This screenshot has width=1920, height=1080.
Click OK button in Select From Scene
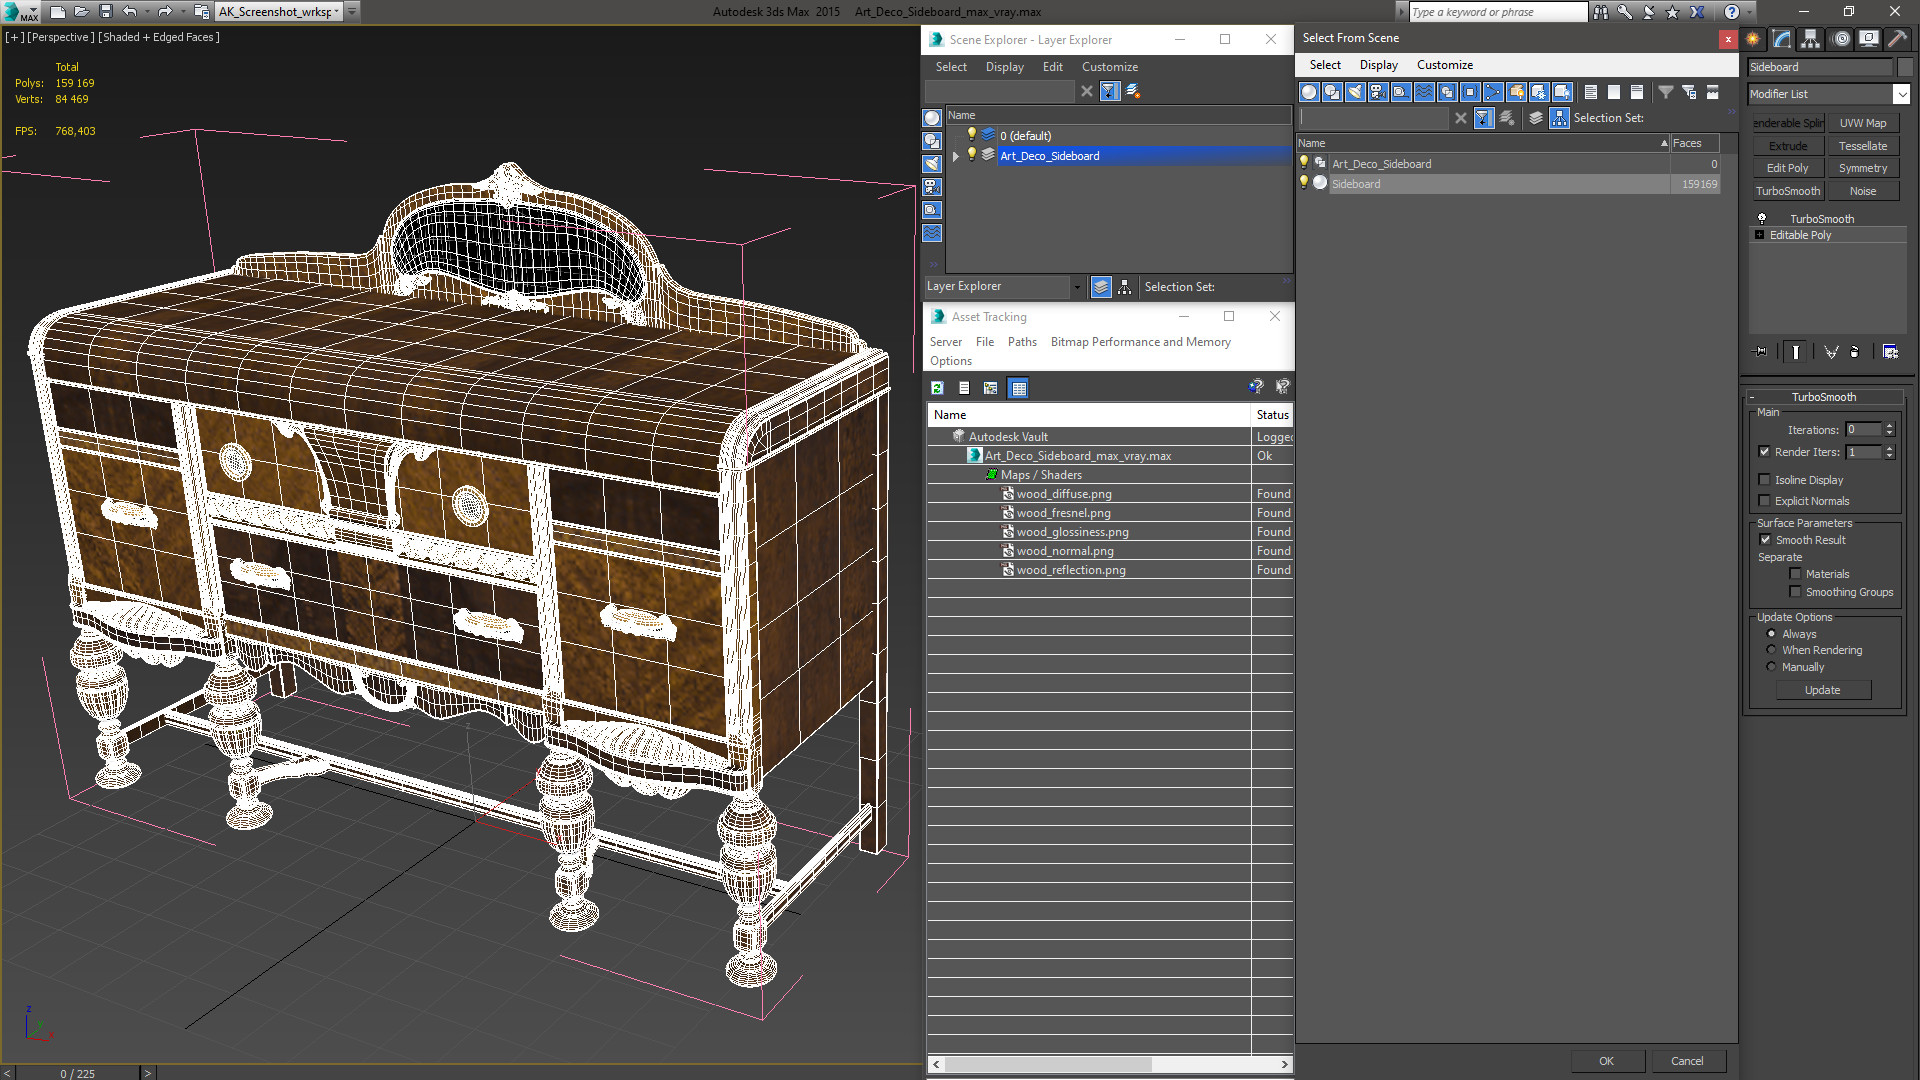(x=1606, y=1061)
